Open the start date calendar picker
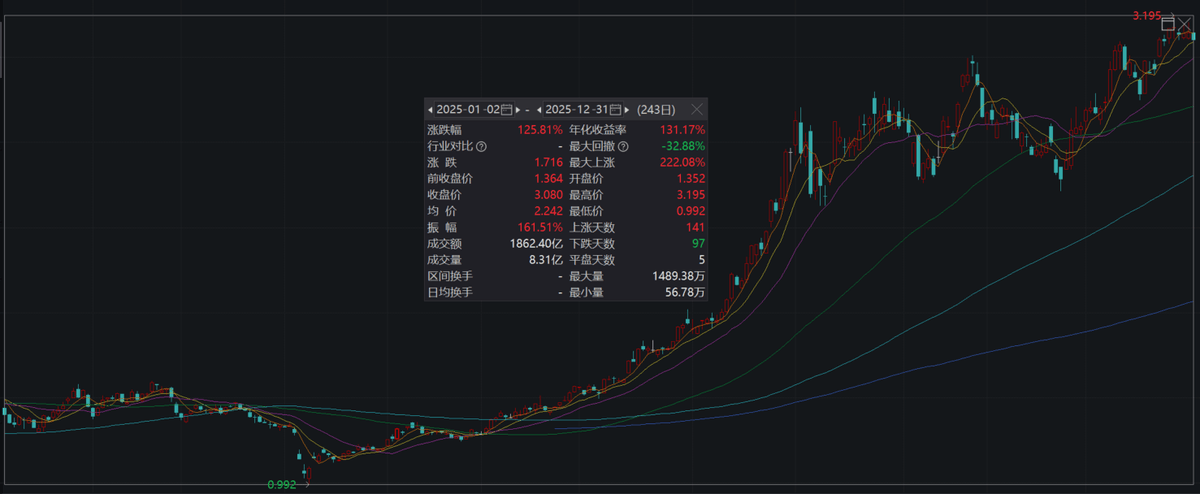Viewport: 1200px width, 494px height. coord(506,109)
